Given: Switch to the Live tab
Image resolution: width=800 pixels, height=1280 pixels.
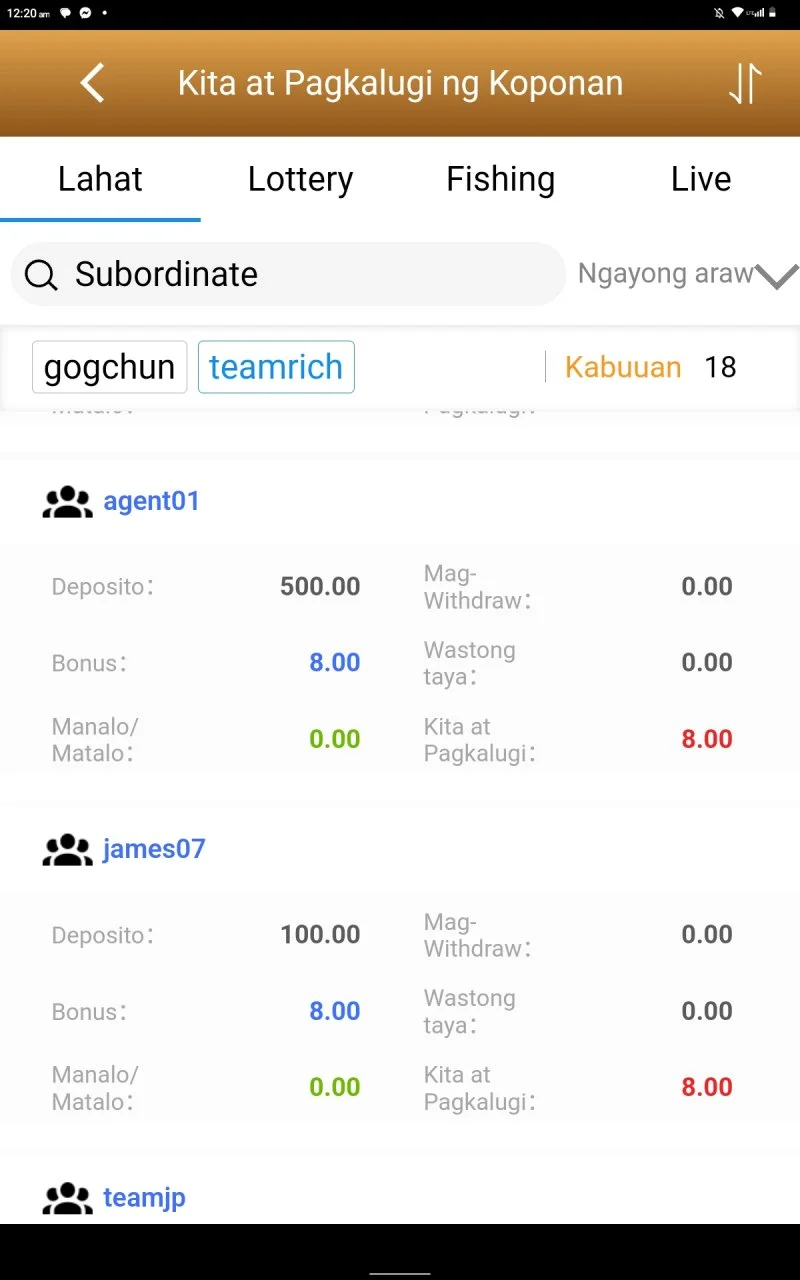Looking at the screenshot, I should tap(700, 179).
